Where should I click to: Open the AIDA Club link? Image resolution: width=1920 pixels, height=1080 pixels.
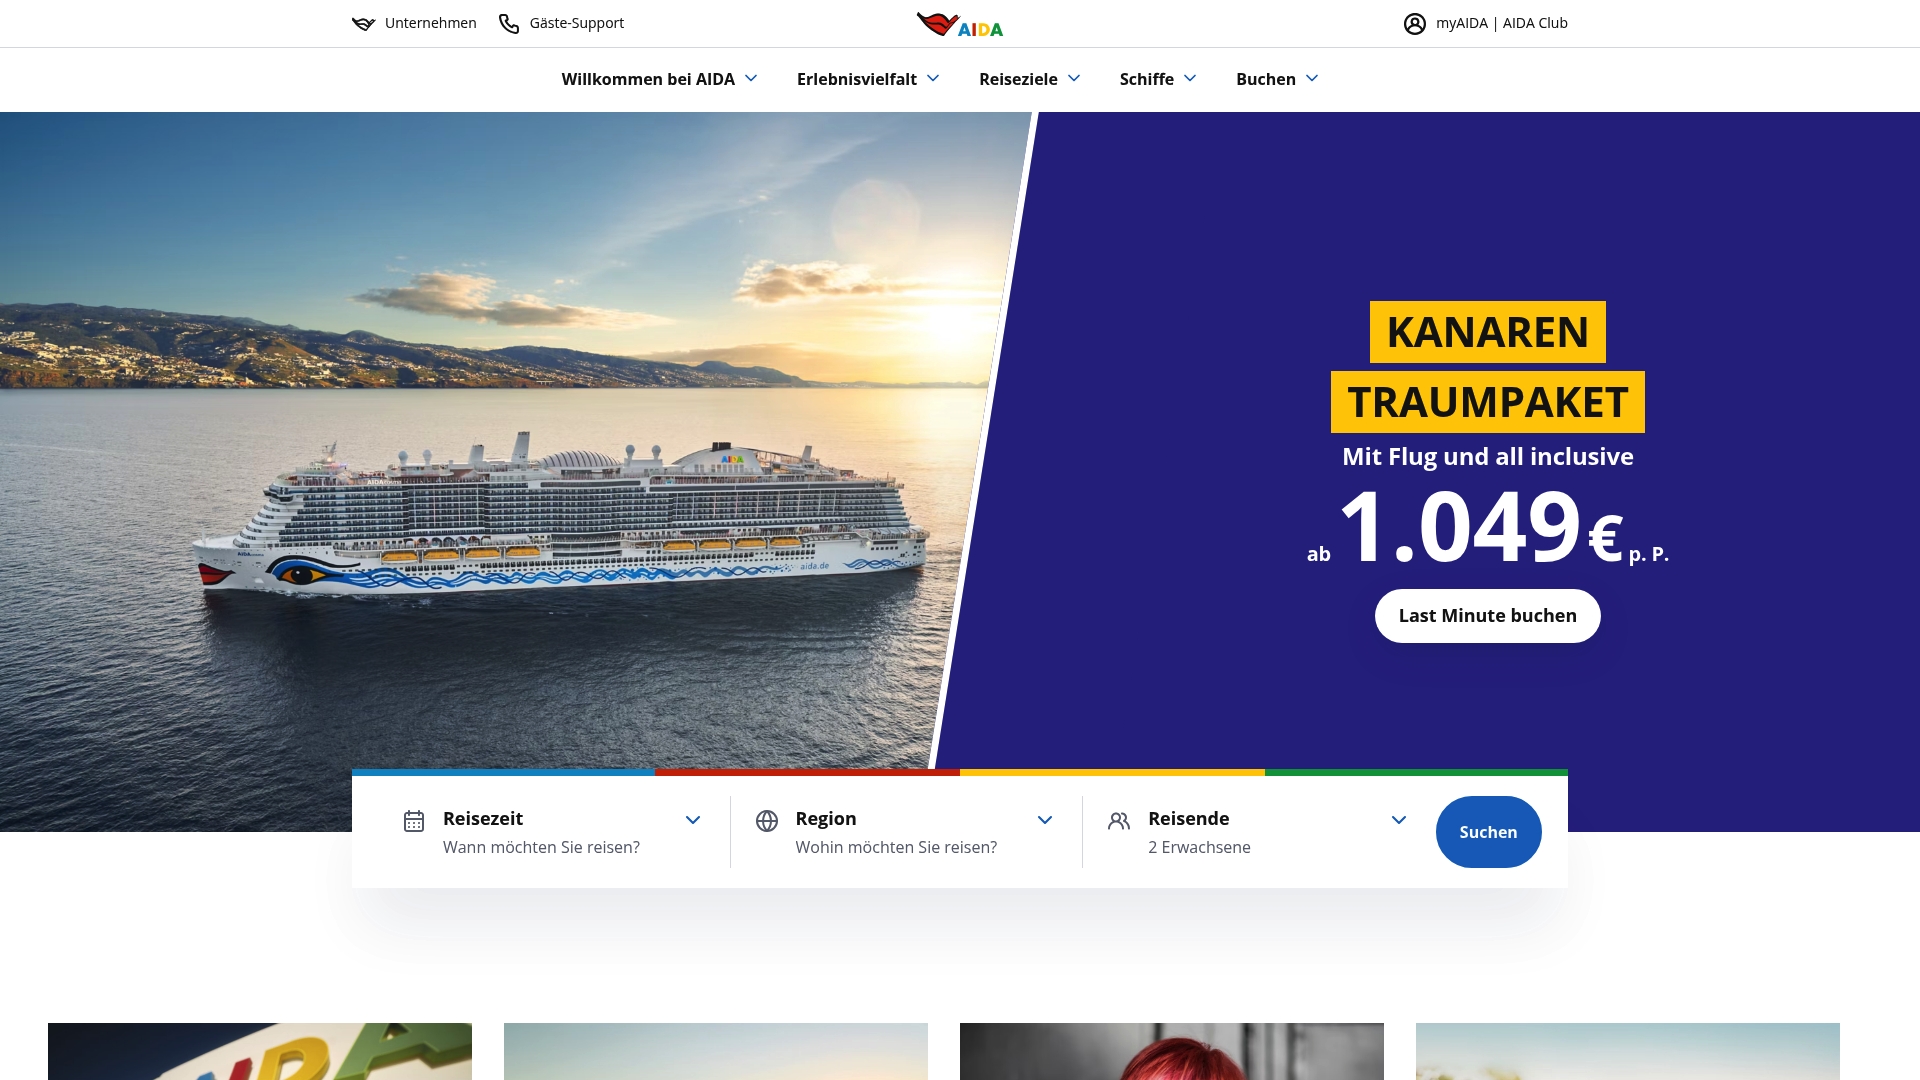1535,23
